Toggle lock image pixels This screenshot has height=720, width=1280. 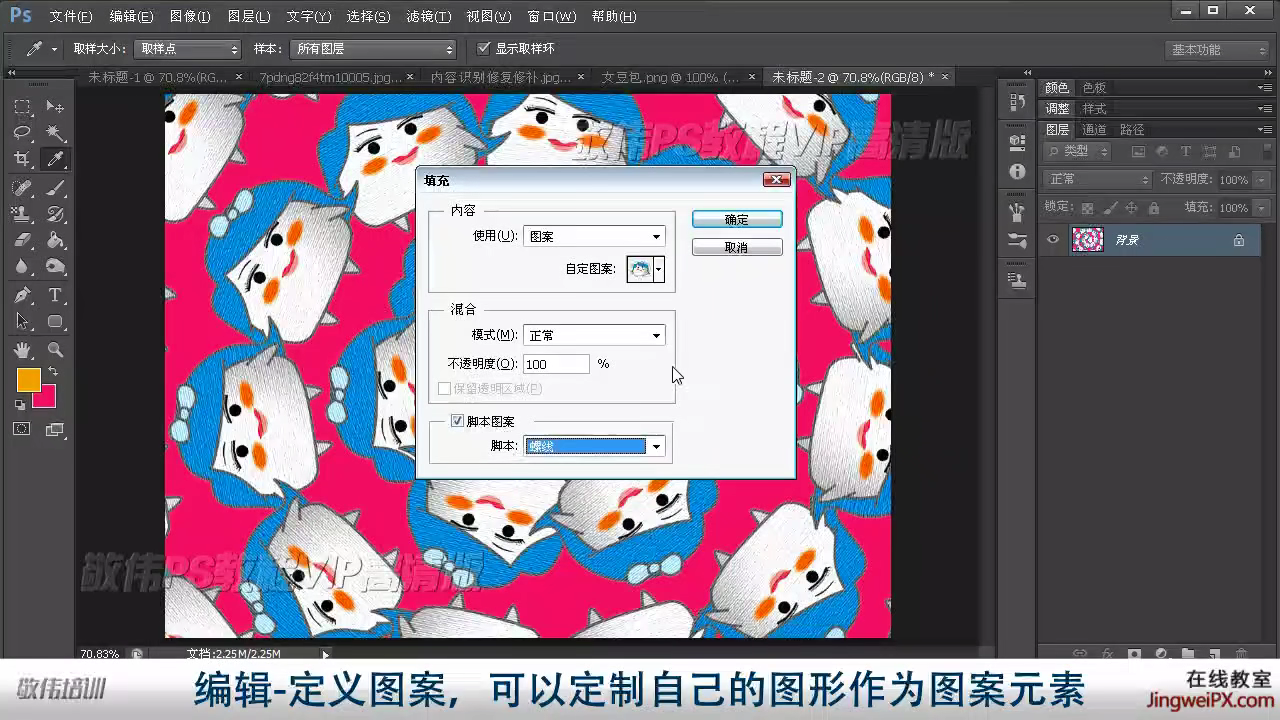[1110, 208]
